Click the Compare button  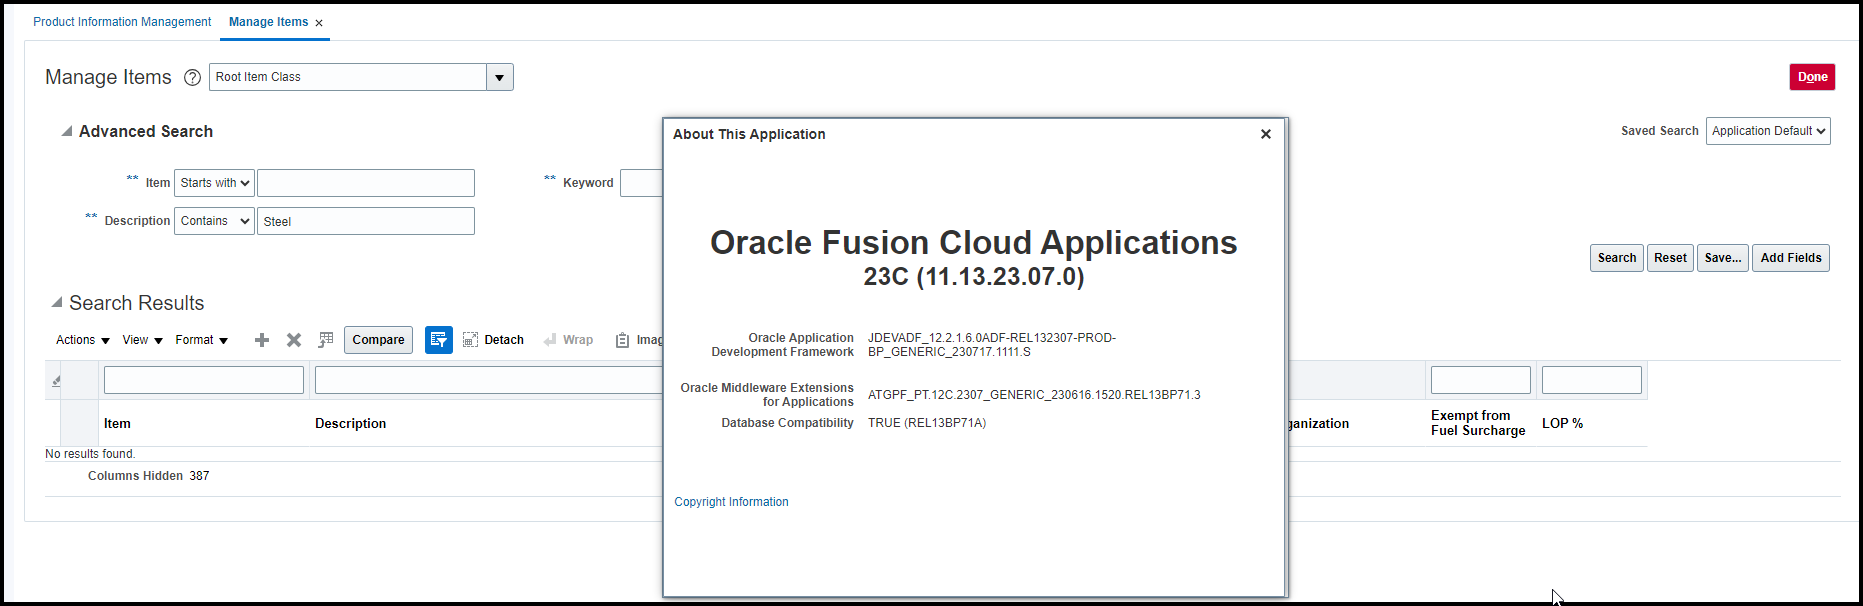378,340
